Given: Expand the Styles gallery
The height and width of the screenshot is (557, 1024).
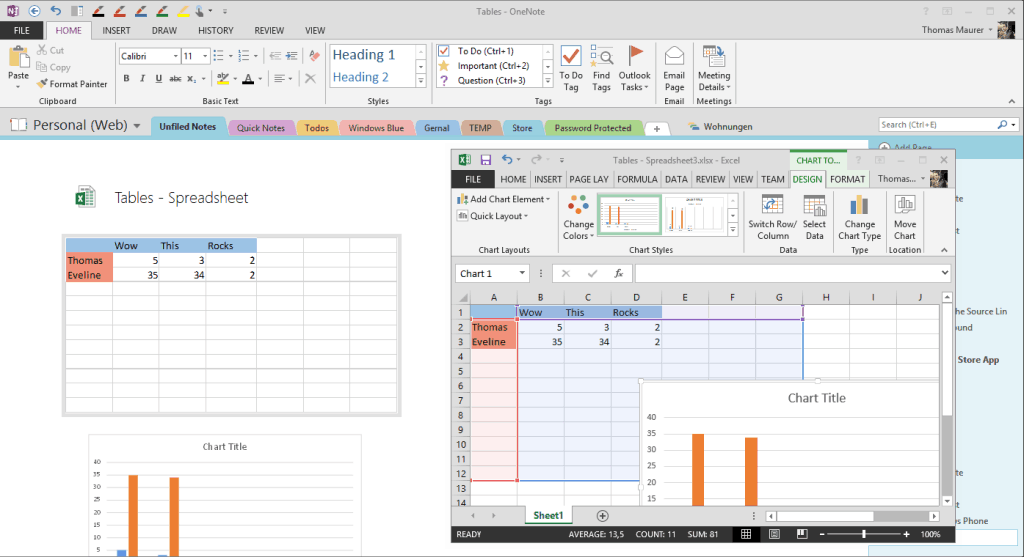Looking at the screenshot, I should (x=421, y=81).
